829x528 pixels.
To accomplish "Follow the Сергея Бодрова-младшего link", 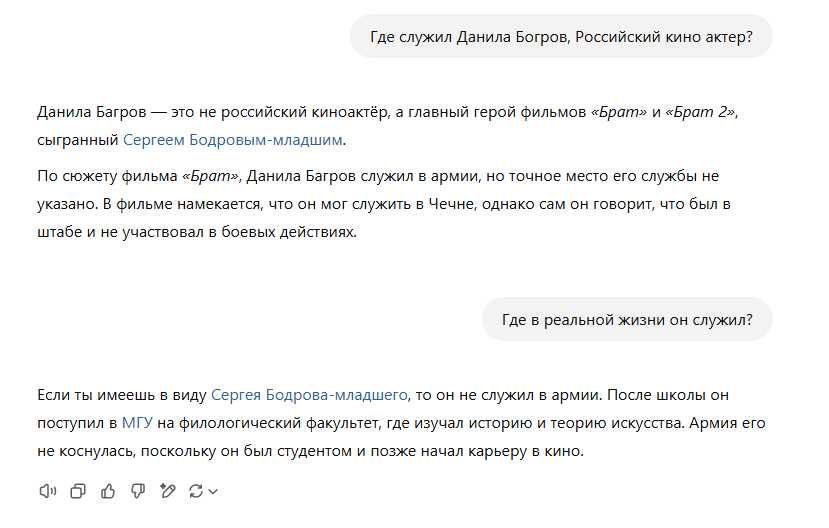I will point(309,395).
